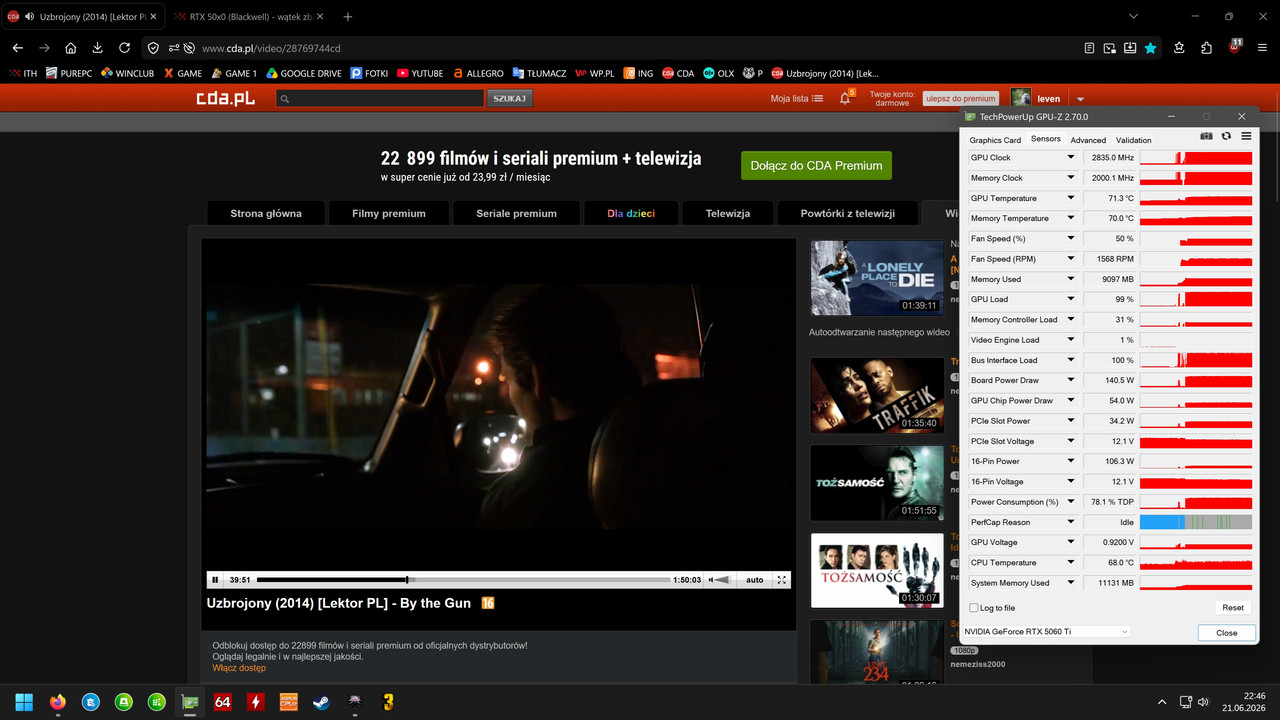Screen dimensions: 1280x720
Task: Click the GPU-Z refresh icon
Action: coord(1226,136)
